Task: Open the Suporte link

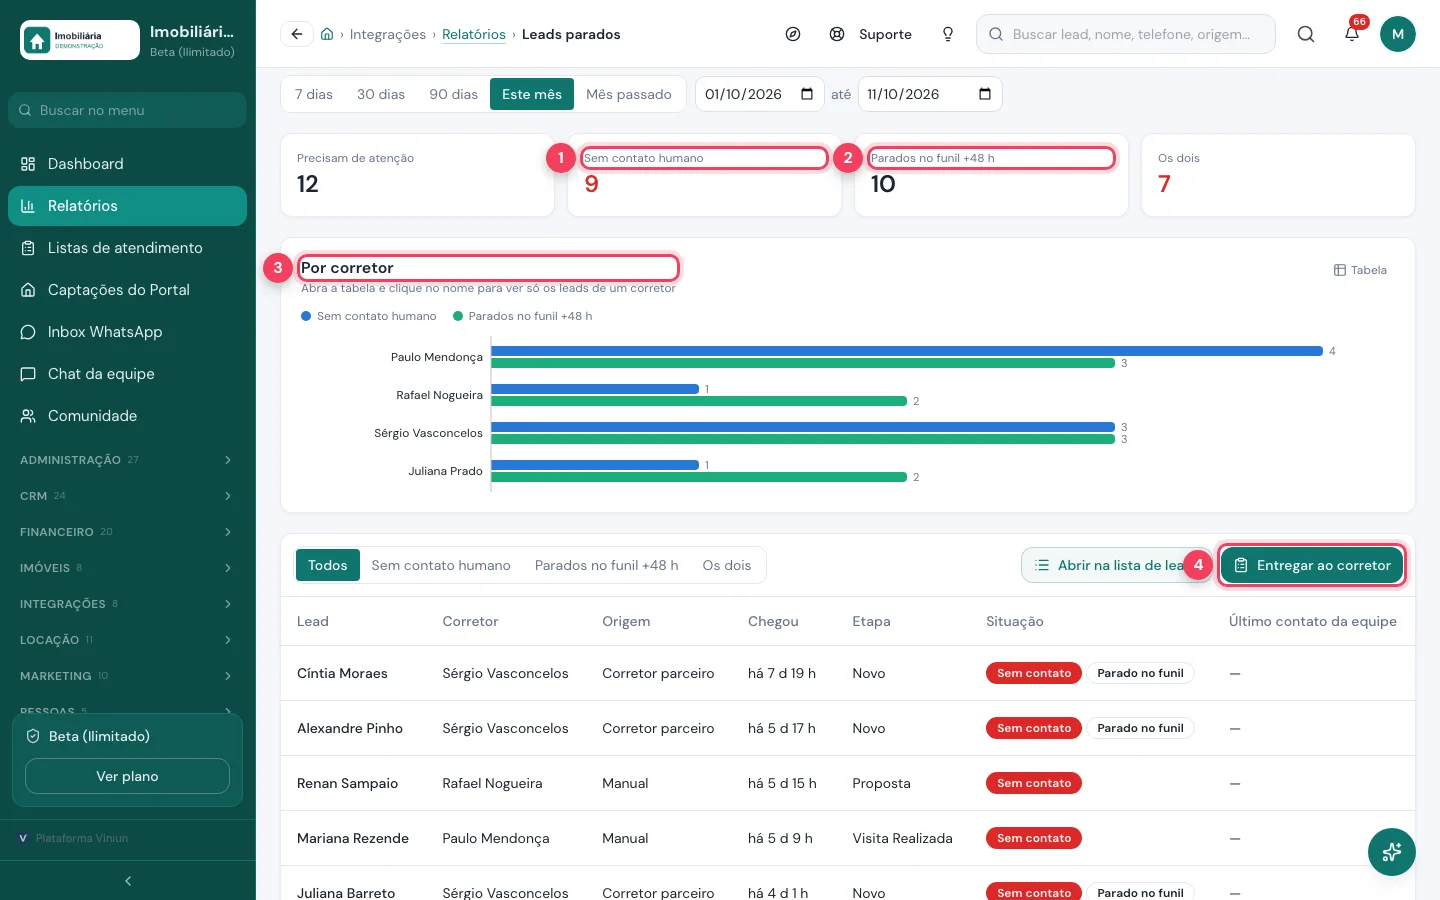Action: (x=871, y=34)
